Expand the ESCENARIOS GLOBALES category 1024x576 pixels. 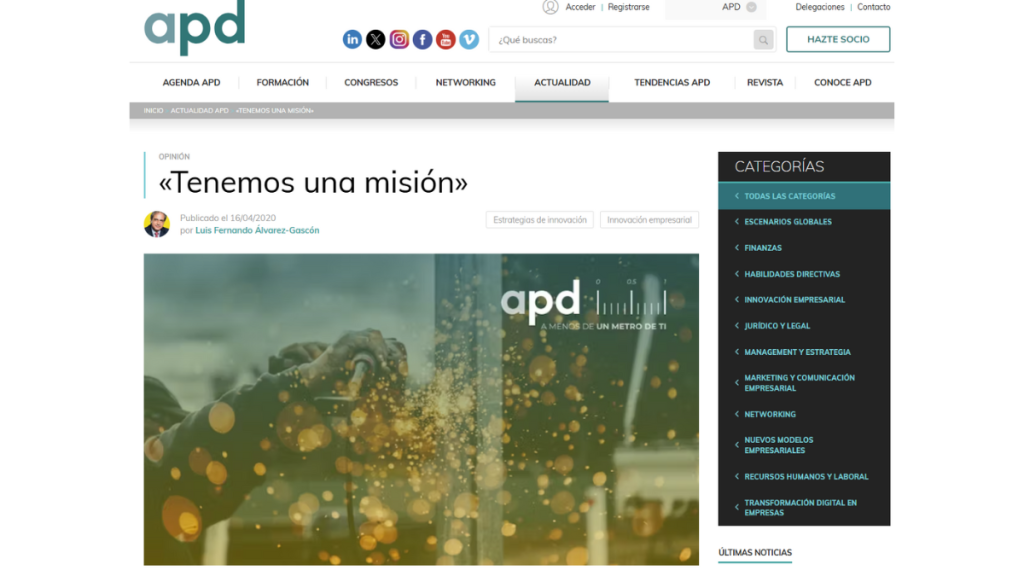click(789, 221)
